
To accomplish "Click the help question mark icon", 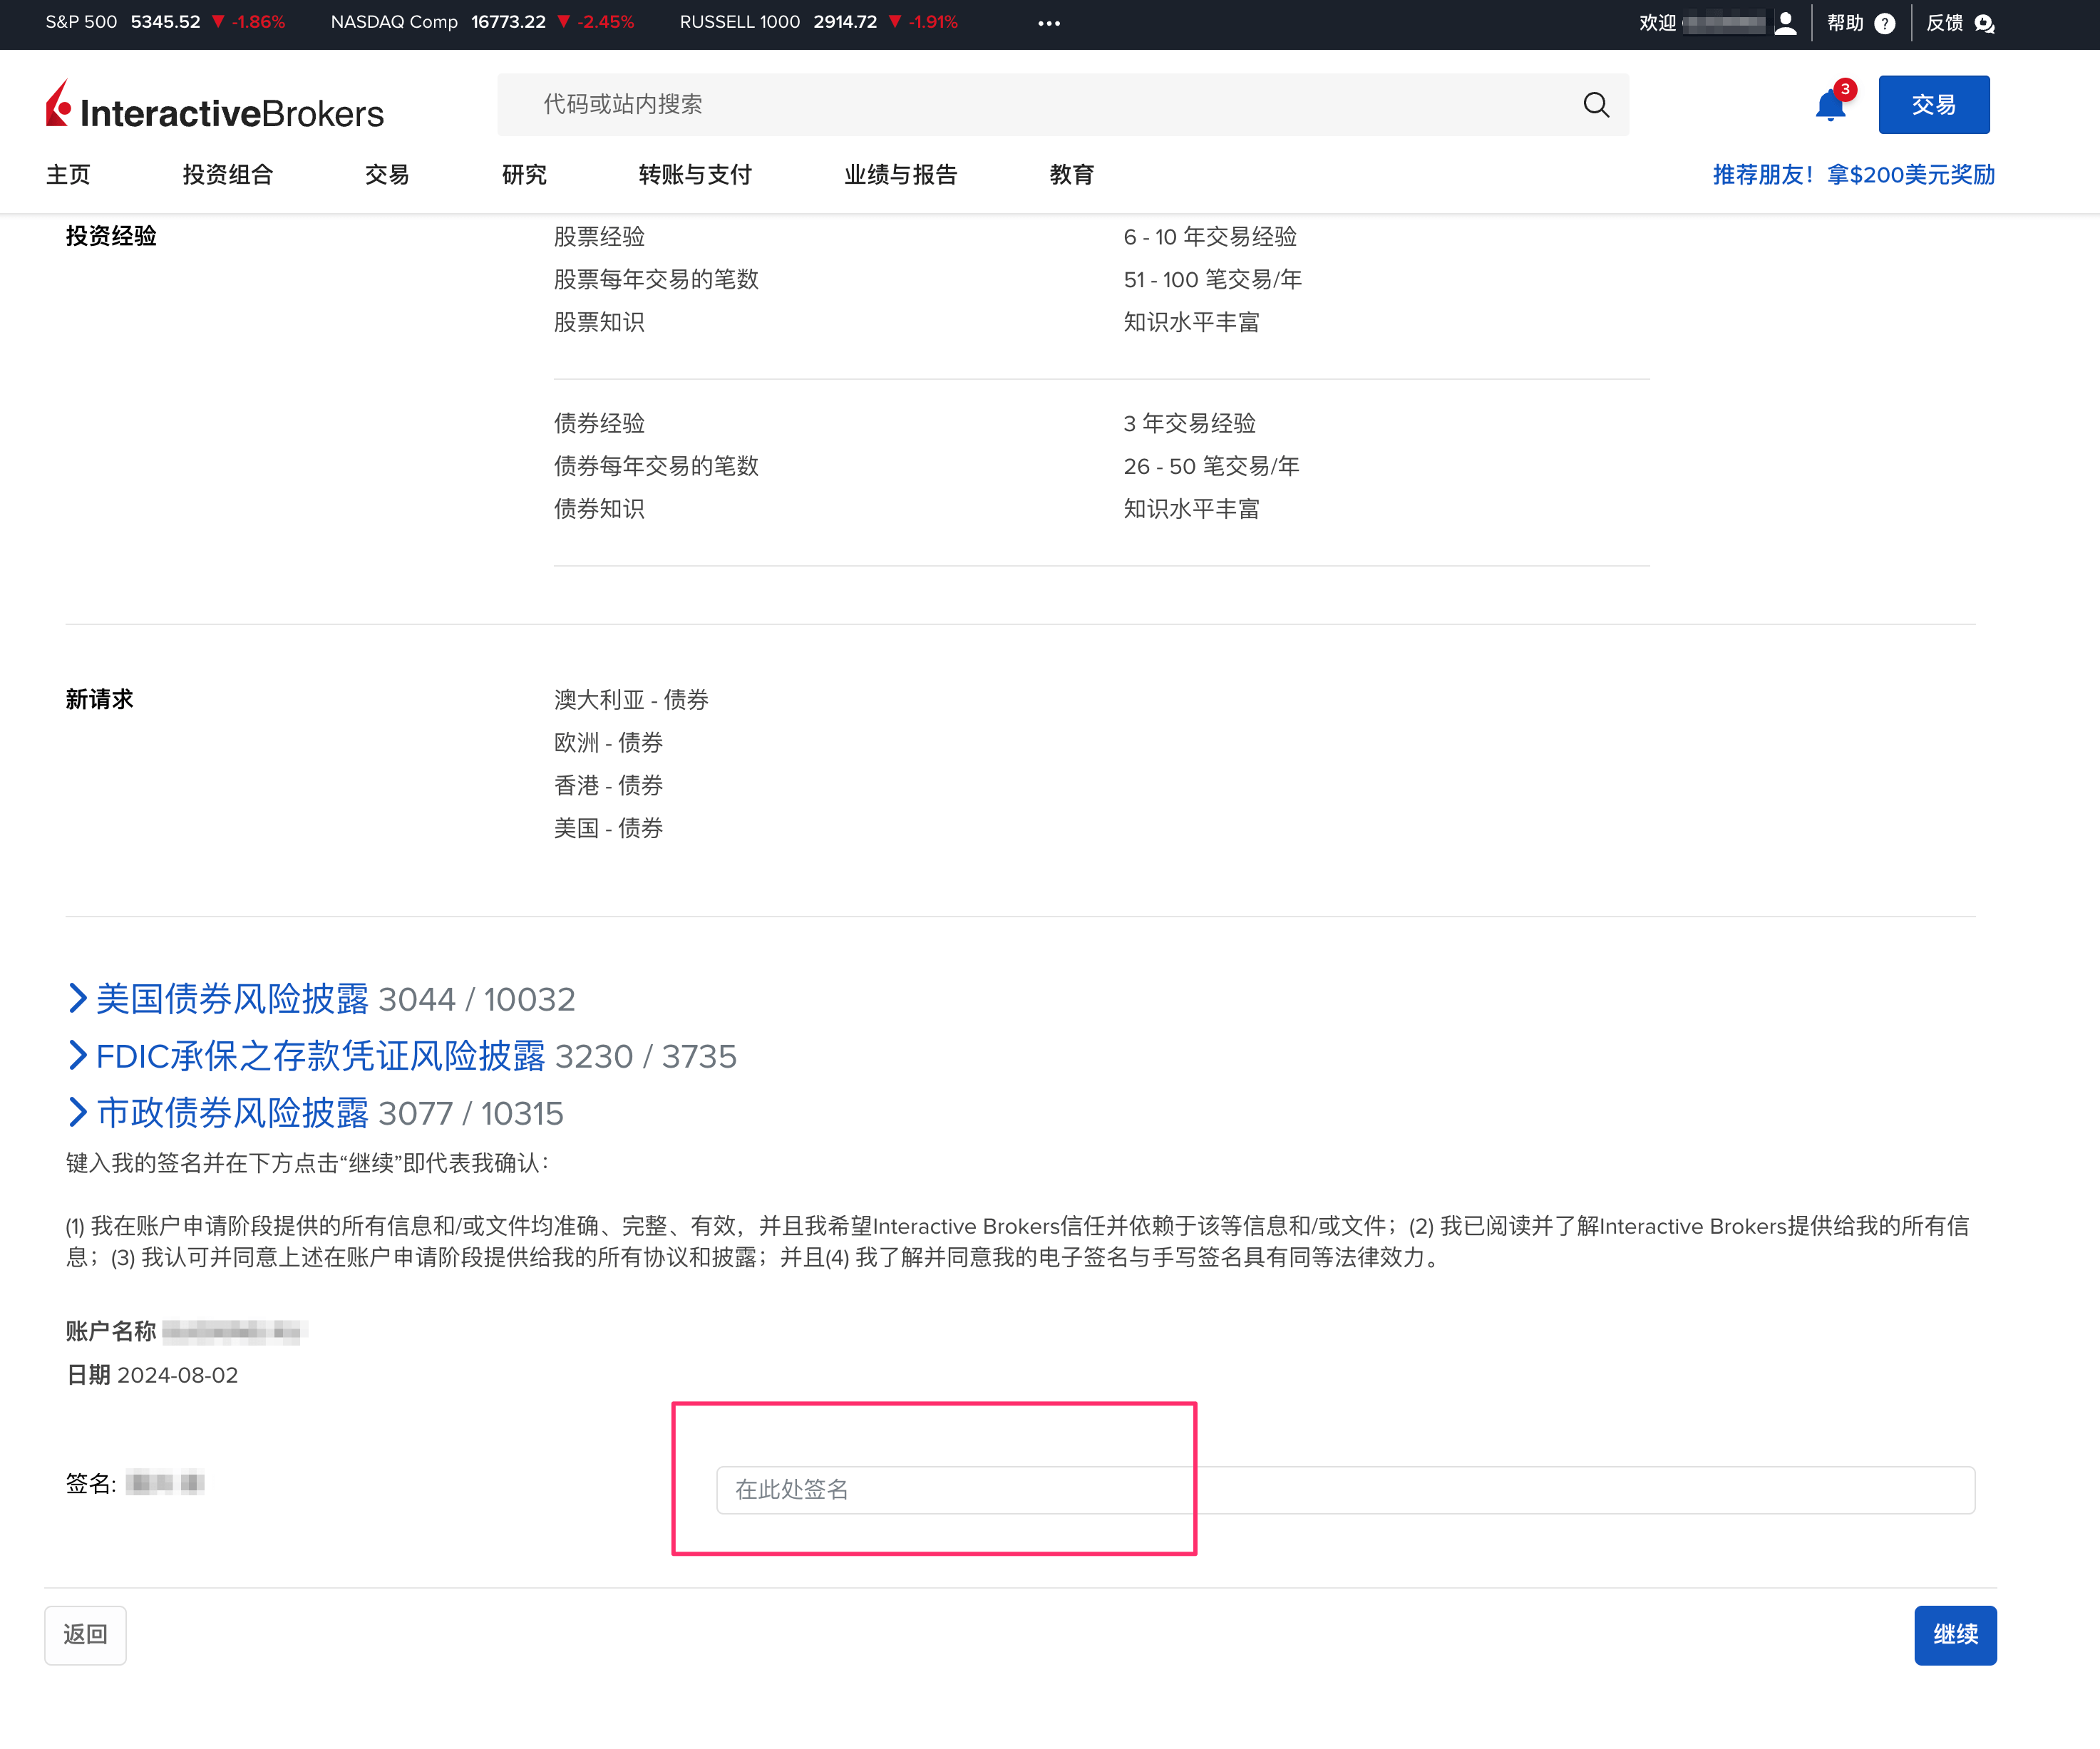I will click(1885, 23).
